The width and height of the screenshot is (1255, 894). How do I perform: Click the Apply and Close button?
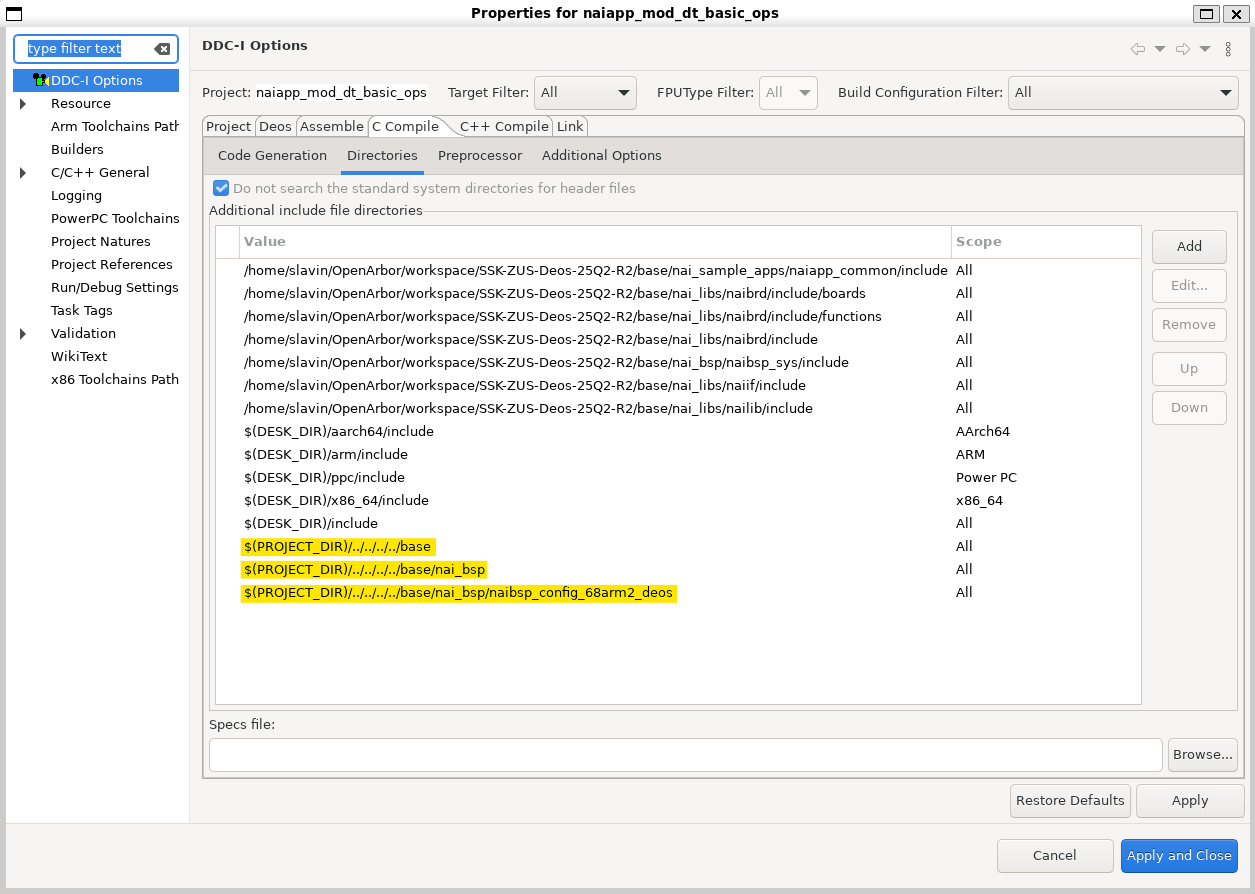pyautogui.click(x=1179, y=855)
